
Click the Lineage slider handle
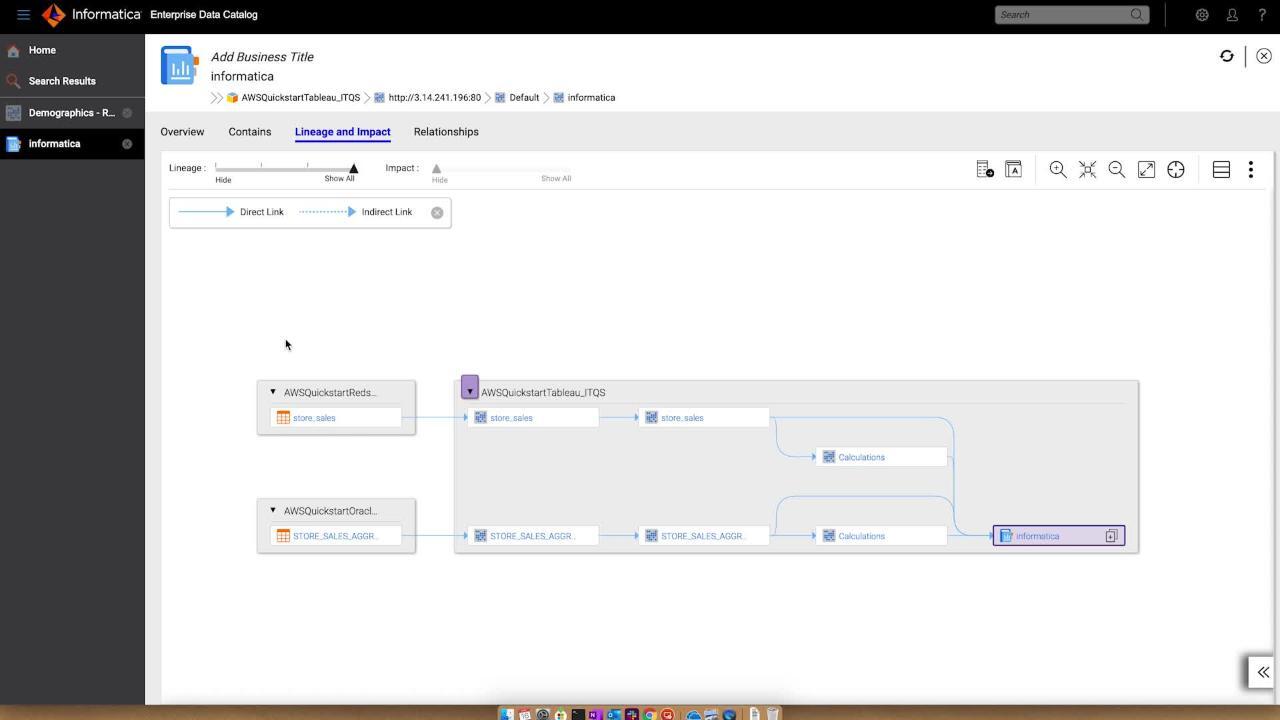point(353,169)
